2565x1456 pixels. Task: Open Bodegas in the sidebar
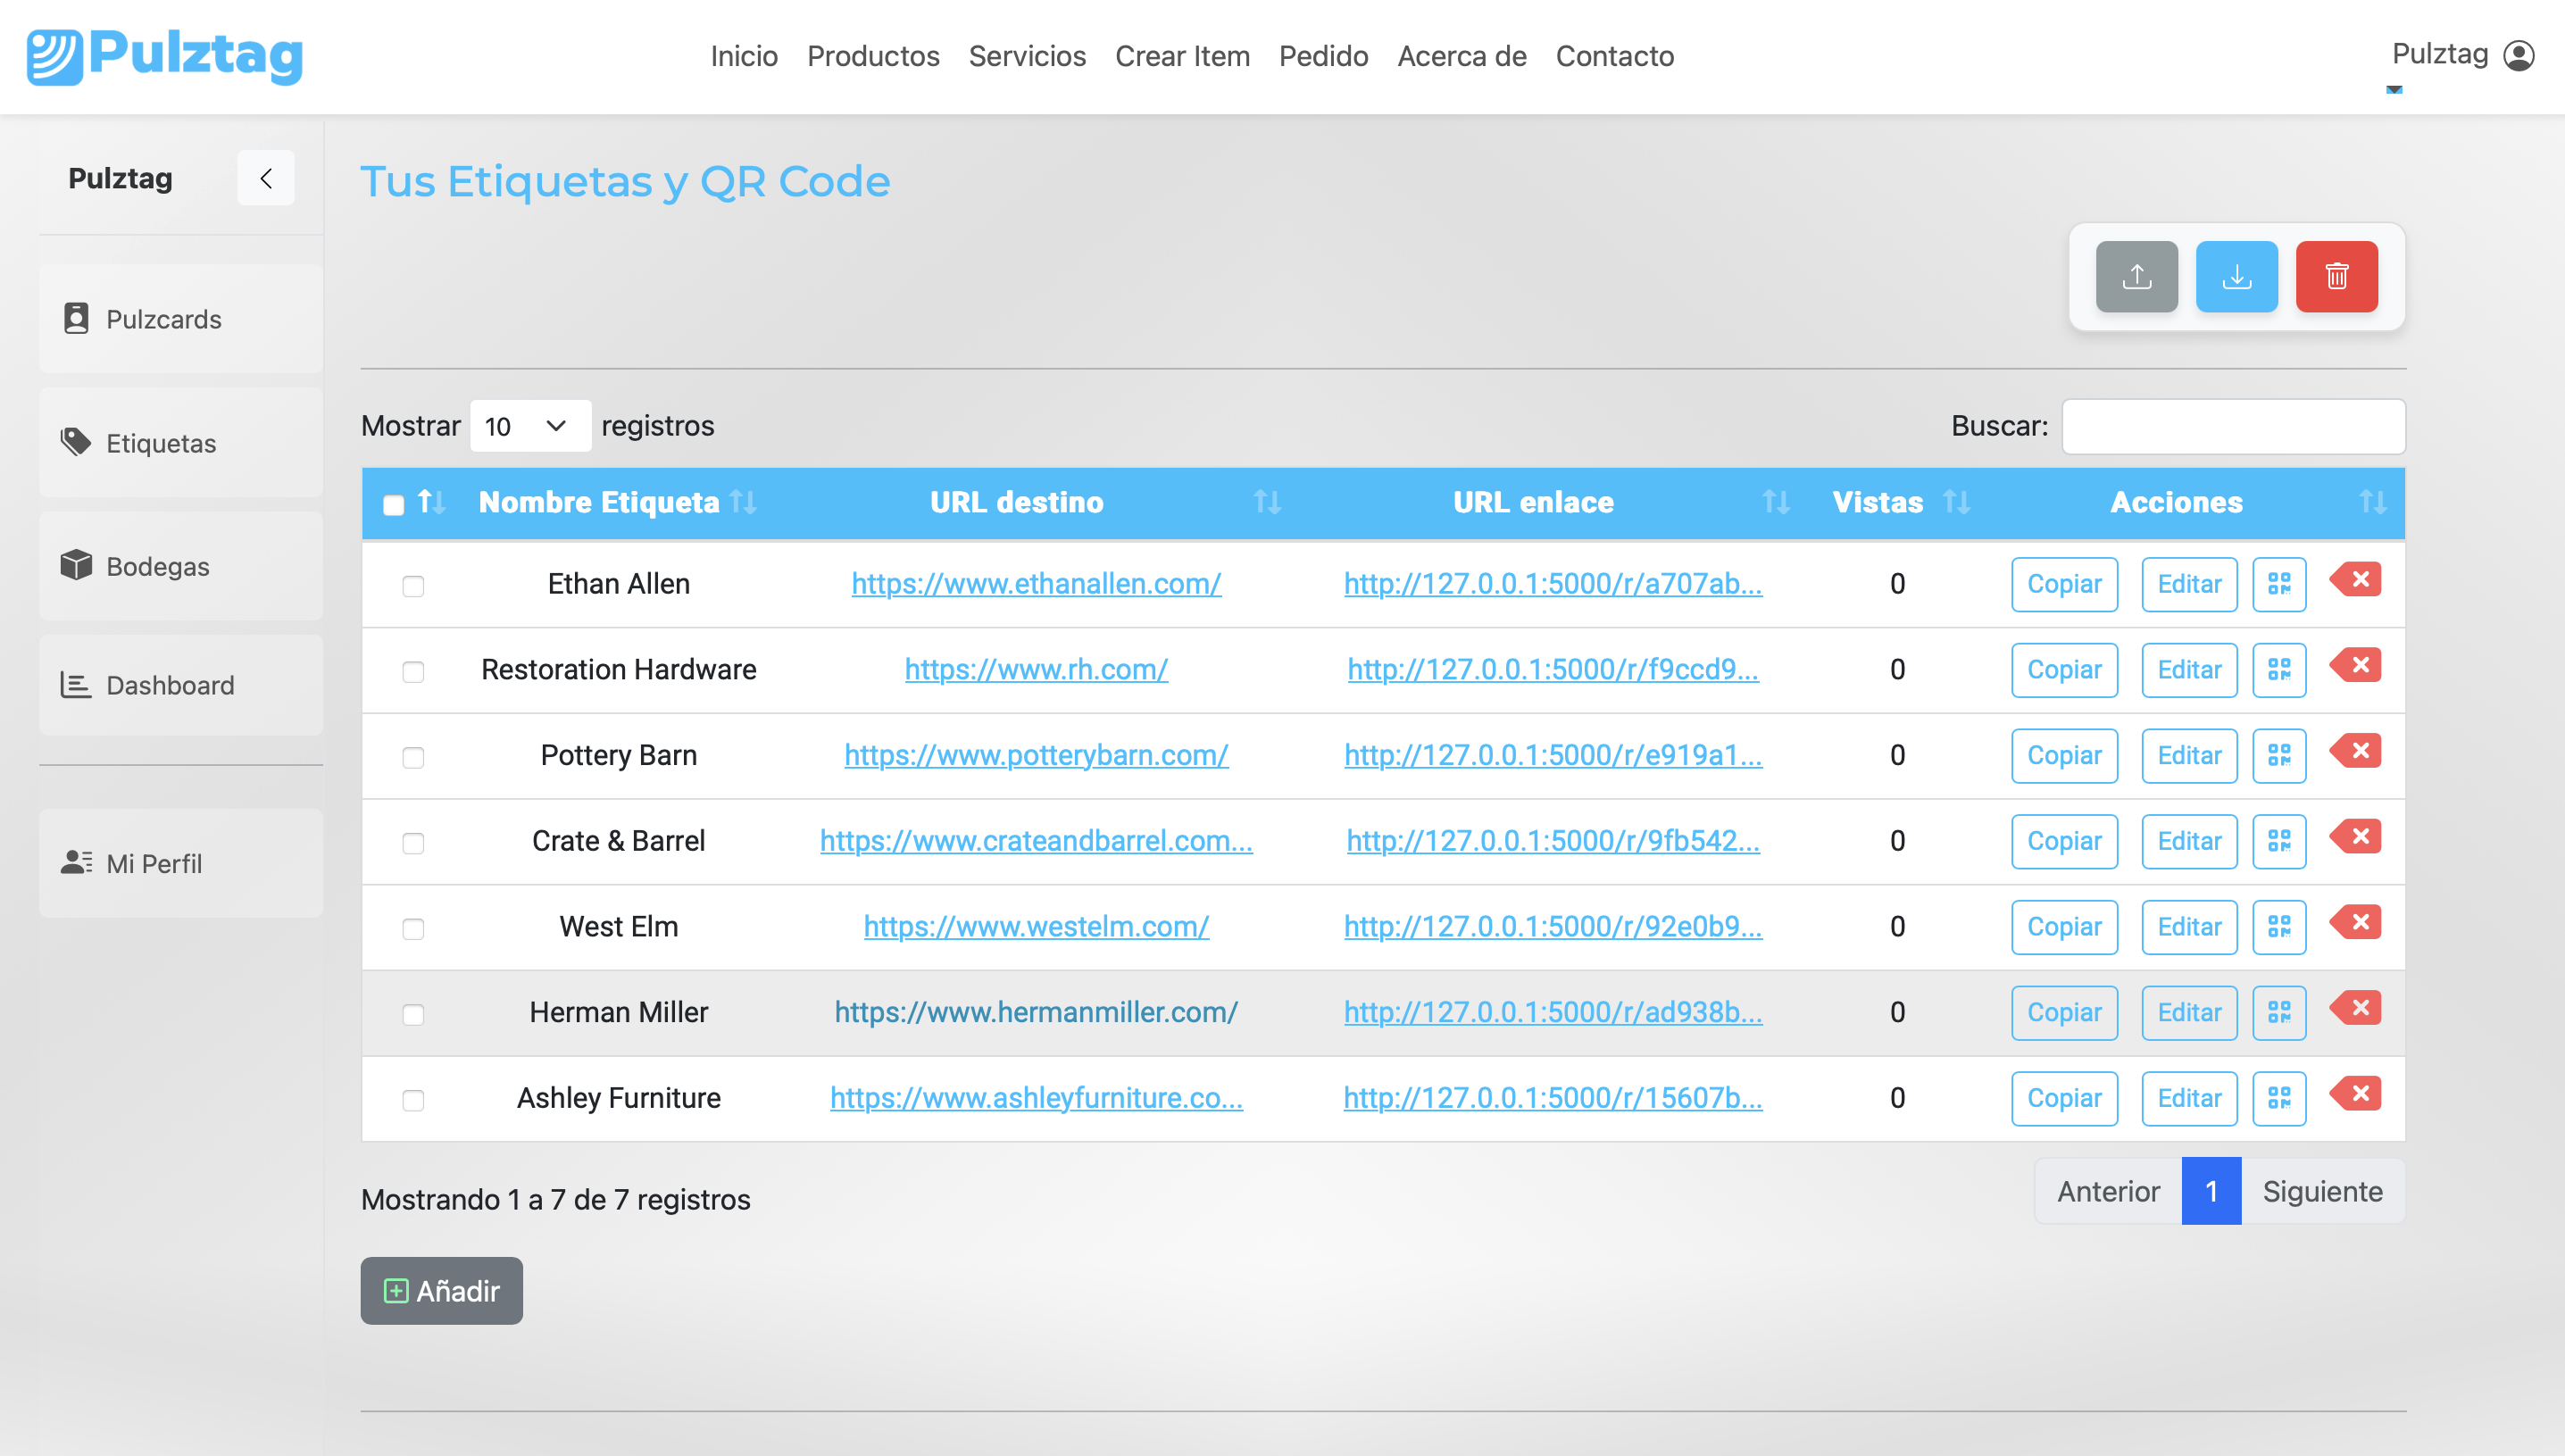pyautogui.click(x=180, y=566)
